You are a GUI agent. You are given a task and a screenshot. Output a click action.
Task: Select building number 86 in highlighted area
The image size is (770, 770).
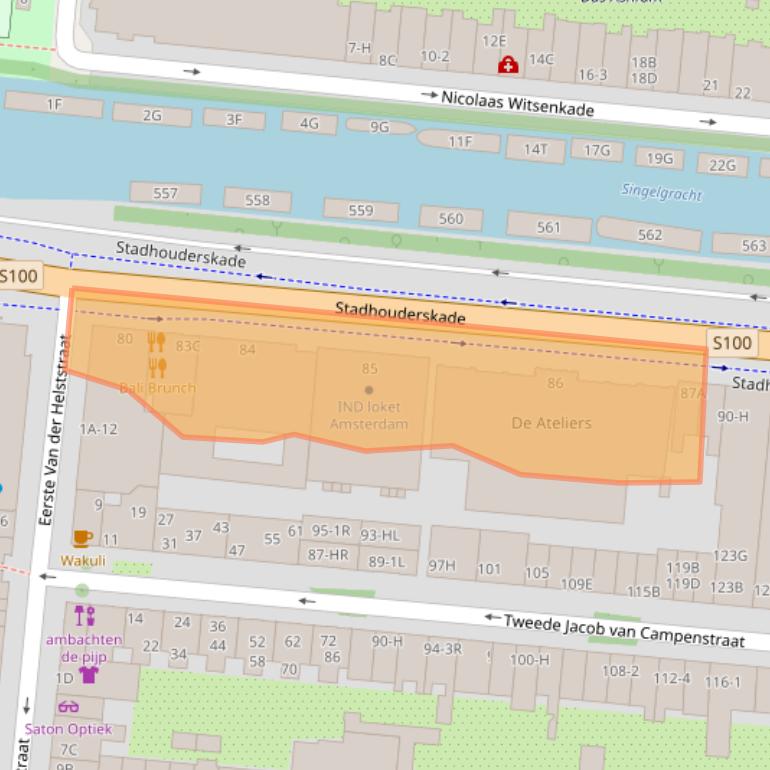tap(555, 383)
